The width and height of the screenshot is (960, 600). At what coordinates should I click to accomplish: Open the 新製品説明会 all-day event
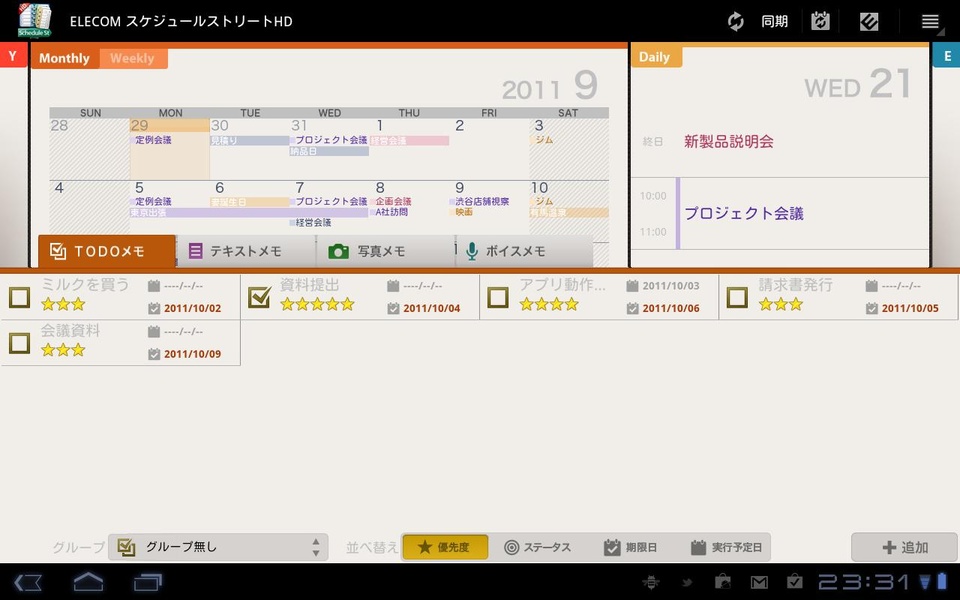729,141
